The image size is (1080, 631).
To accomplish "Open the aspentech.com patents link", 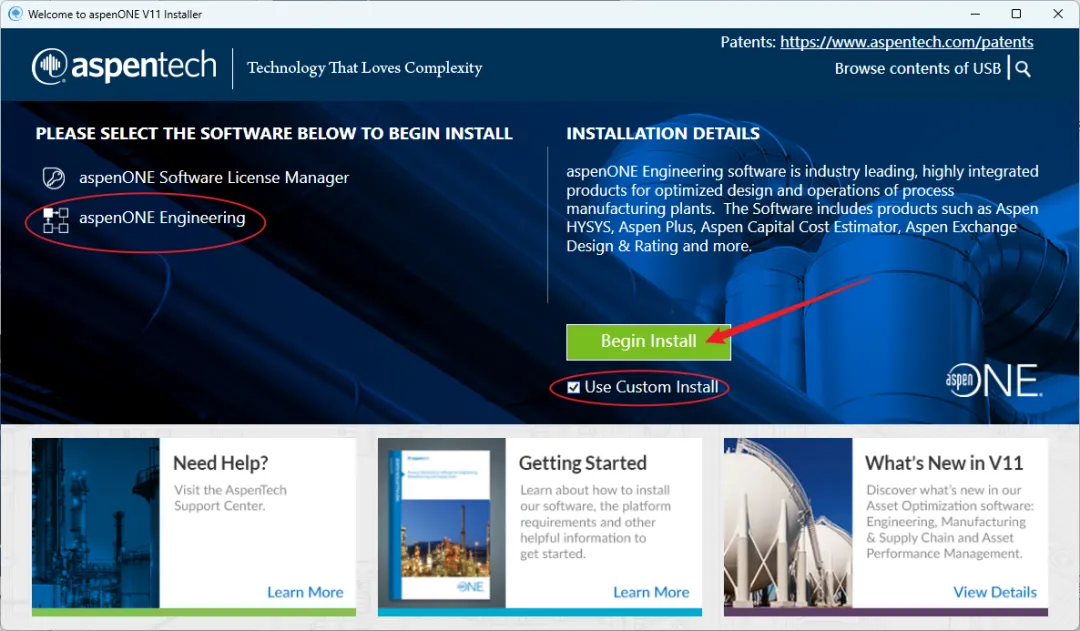I will [906, 42].
